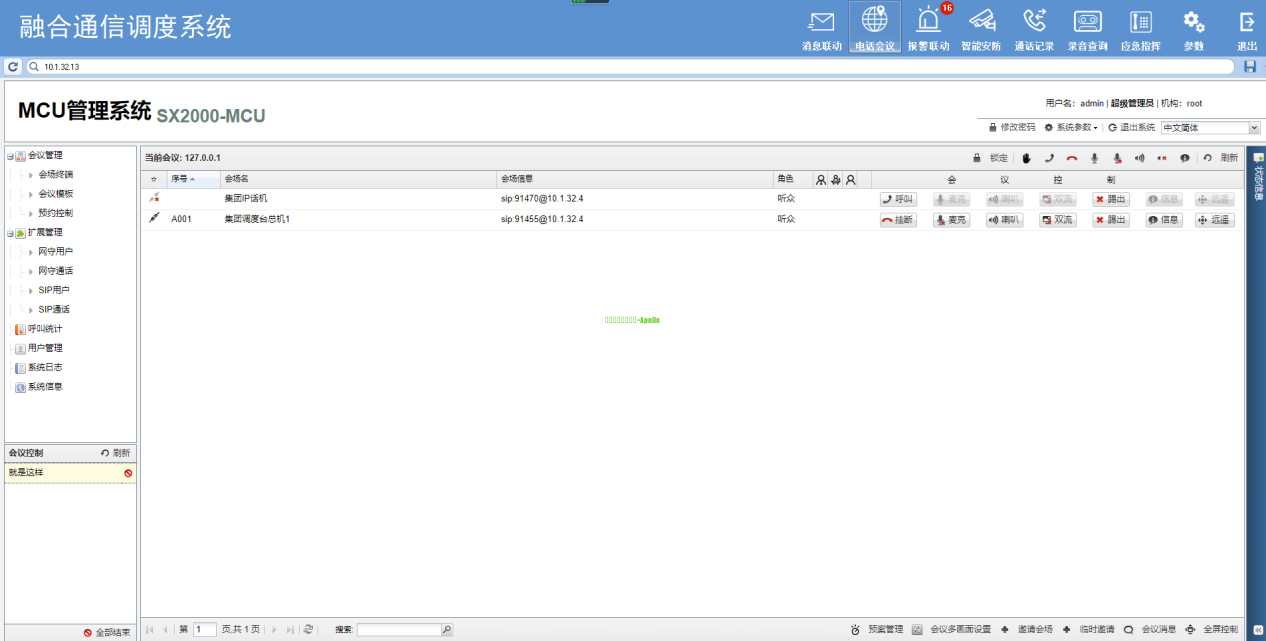This screenshot has width=1266, height=641.
Task: Toggle 喇叭 speaker for 集团调度台总机1
Action: 1004,220
